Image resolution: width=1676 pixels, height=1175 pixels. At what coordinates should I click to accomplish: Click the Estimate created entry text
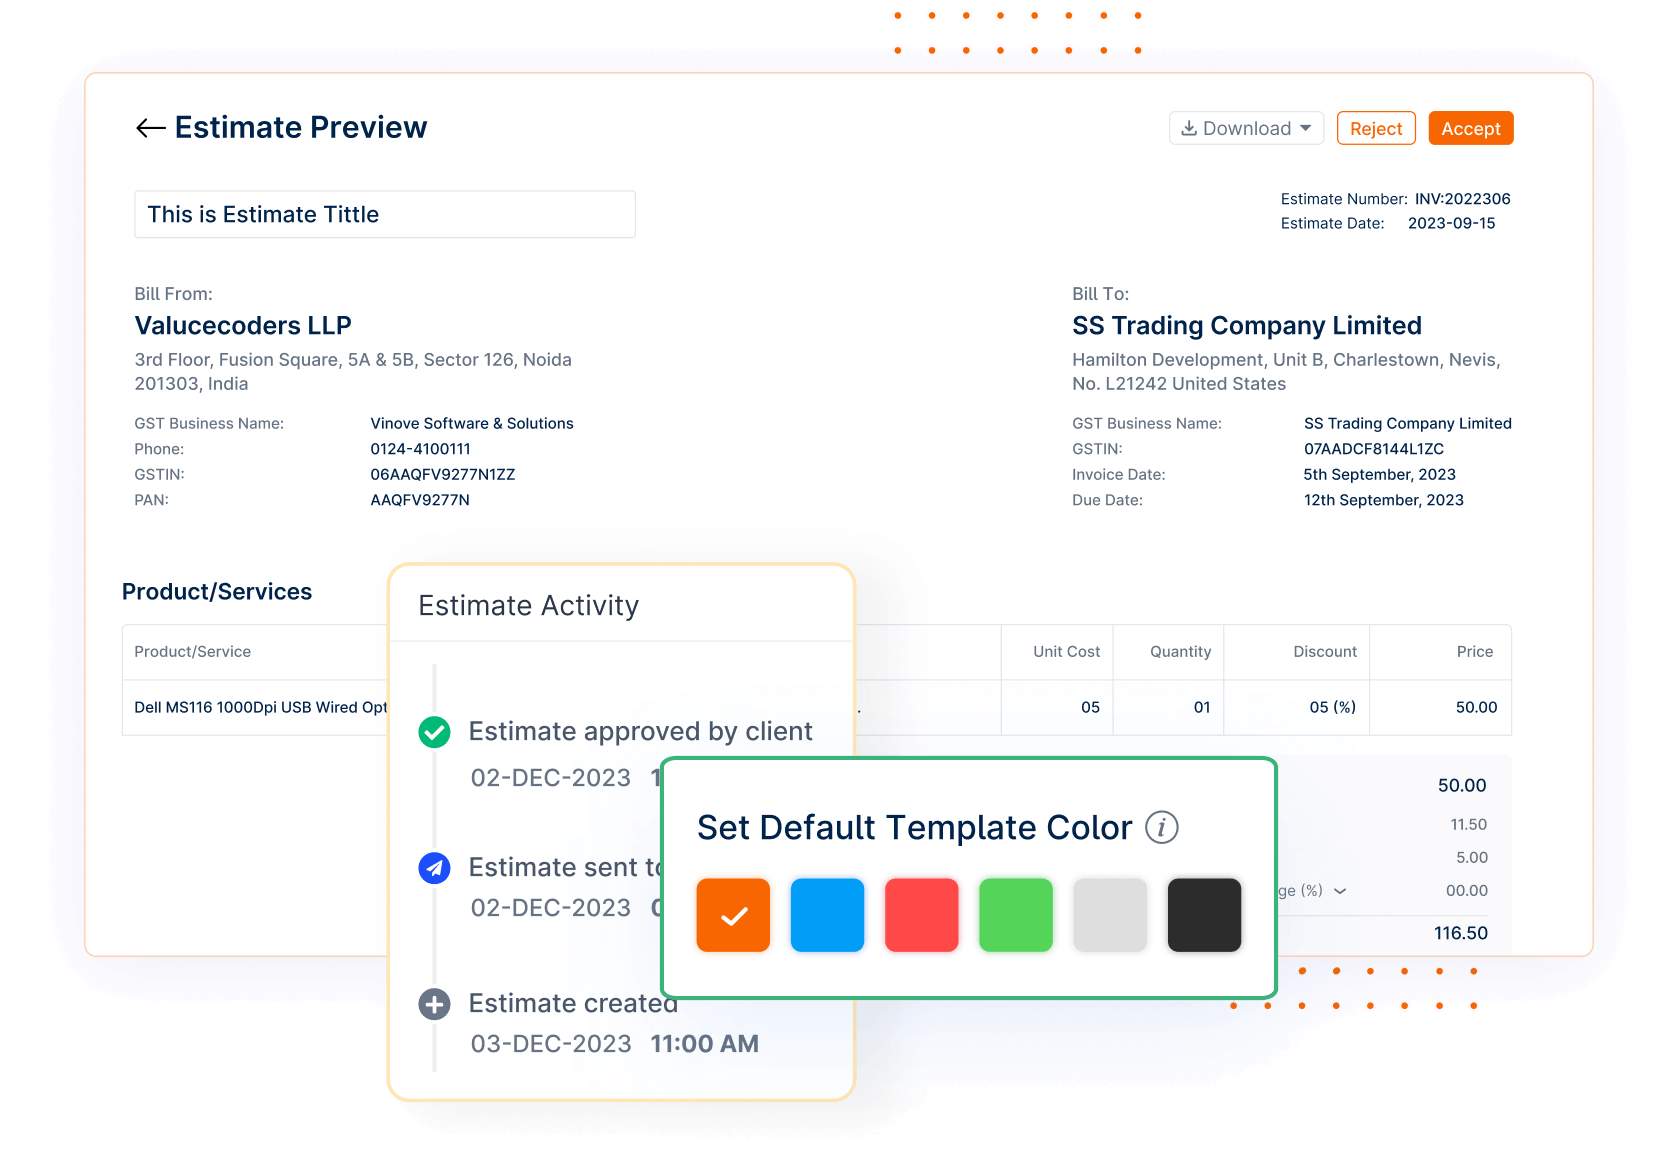573,1004
